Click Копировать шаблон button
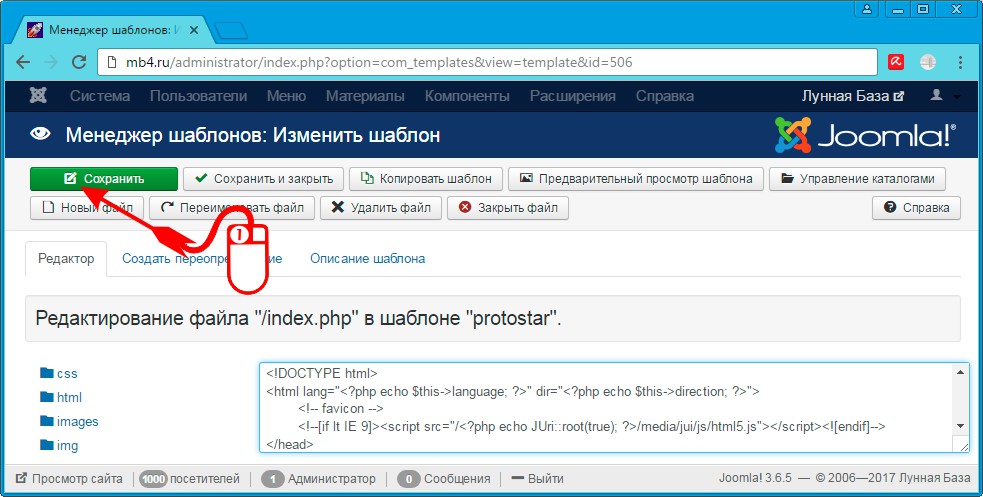This screenshot has height=497, width=983. [426, 179]
